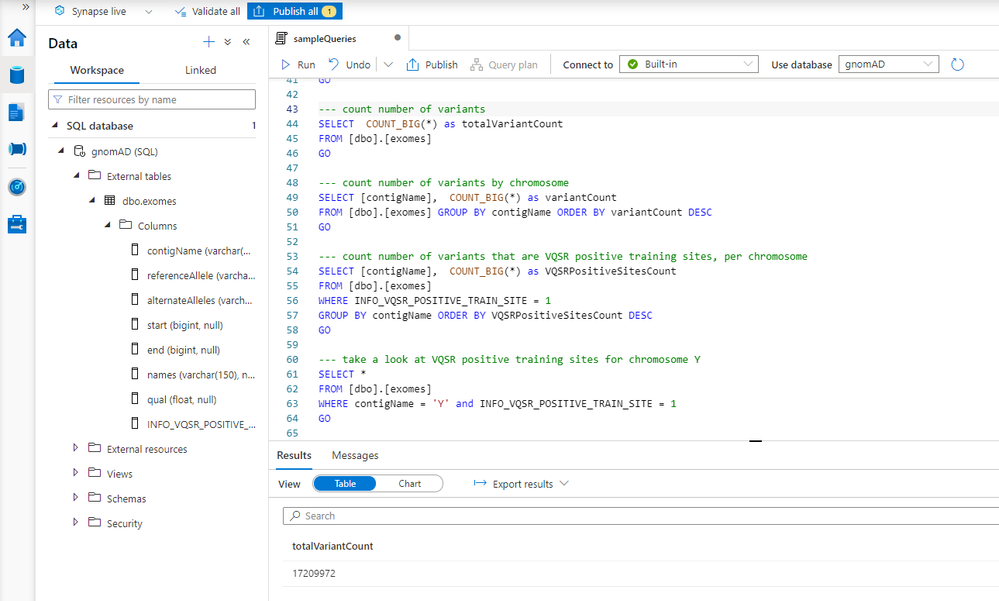
Task: Undo the last change
Action: [x=350, y=64]
